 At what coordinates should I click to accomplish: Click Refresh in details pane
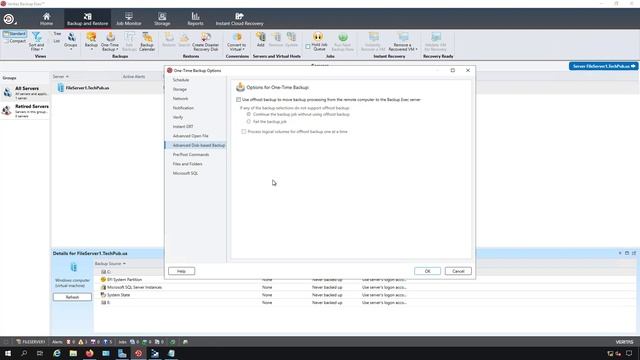click(x=72, y=297)
